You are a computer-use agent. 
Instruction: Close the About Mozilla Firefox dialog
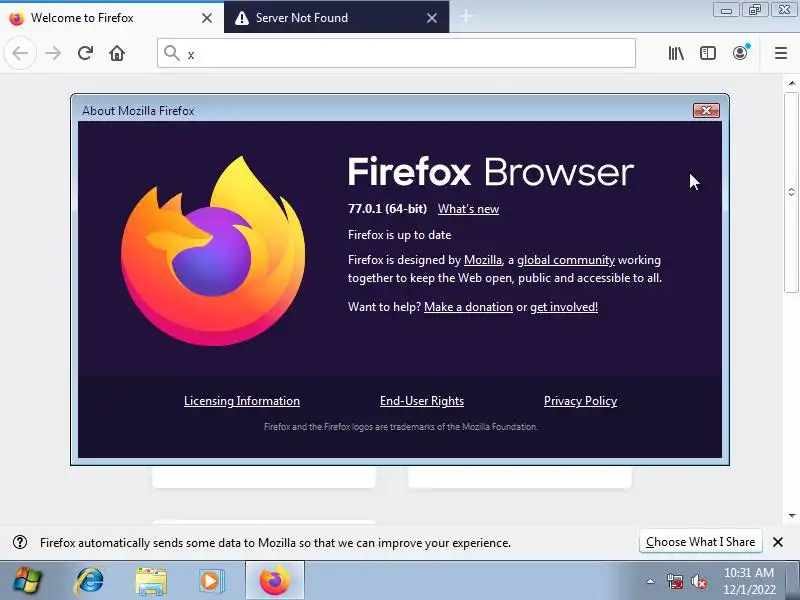[x=706, y=110]
